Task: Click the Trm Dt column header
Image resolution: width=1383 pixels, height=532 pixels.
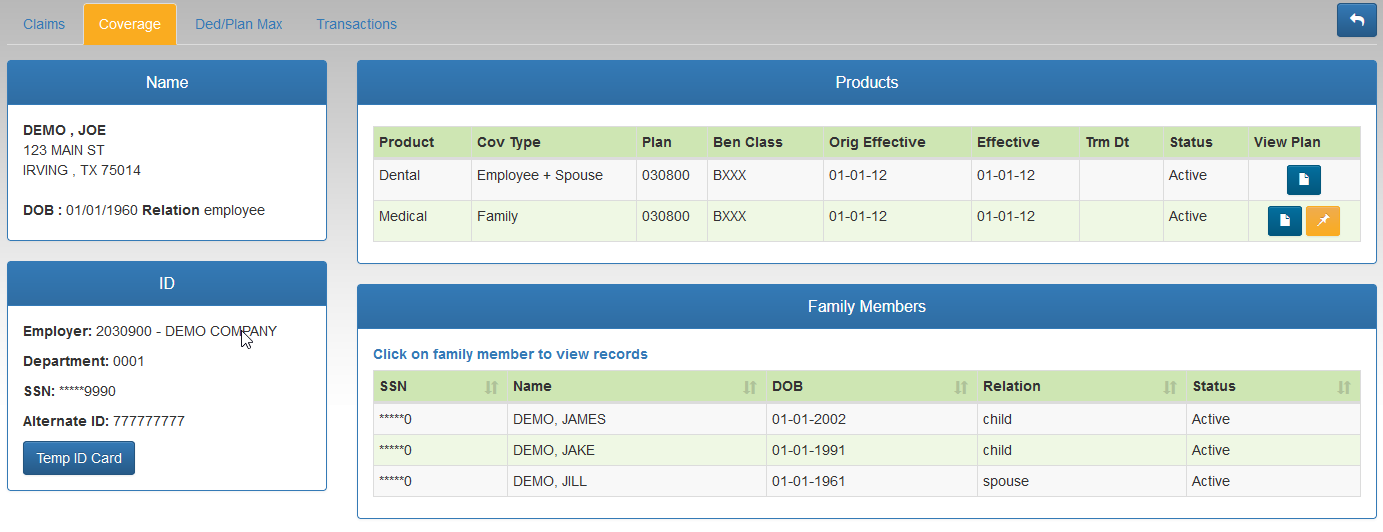Action: (x=1121, y=142)
